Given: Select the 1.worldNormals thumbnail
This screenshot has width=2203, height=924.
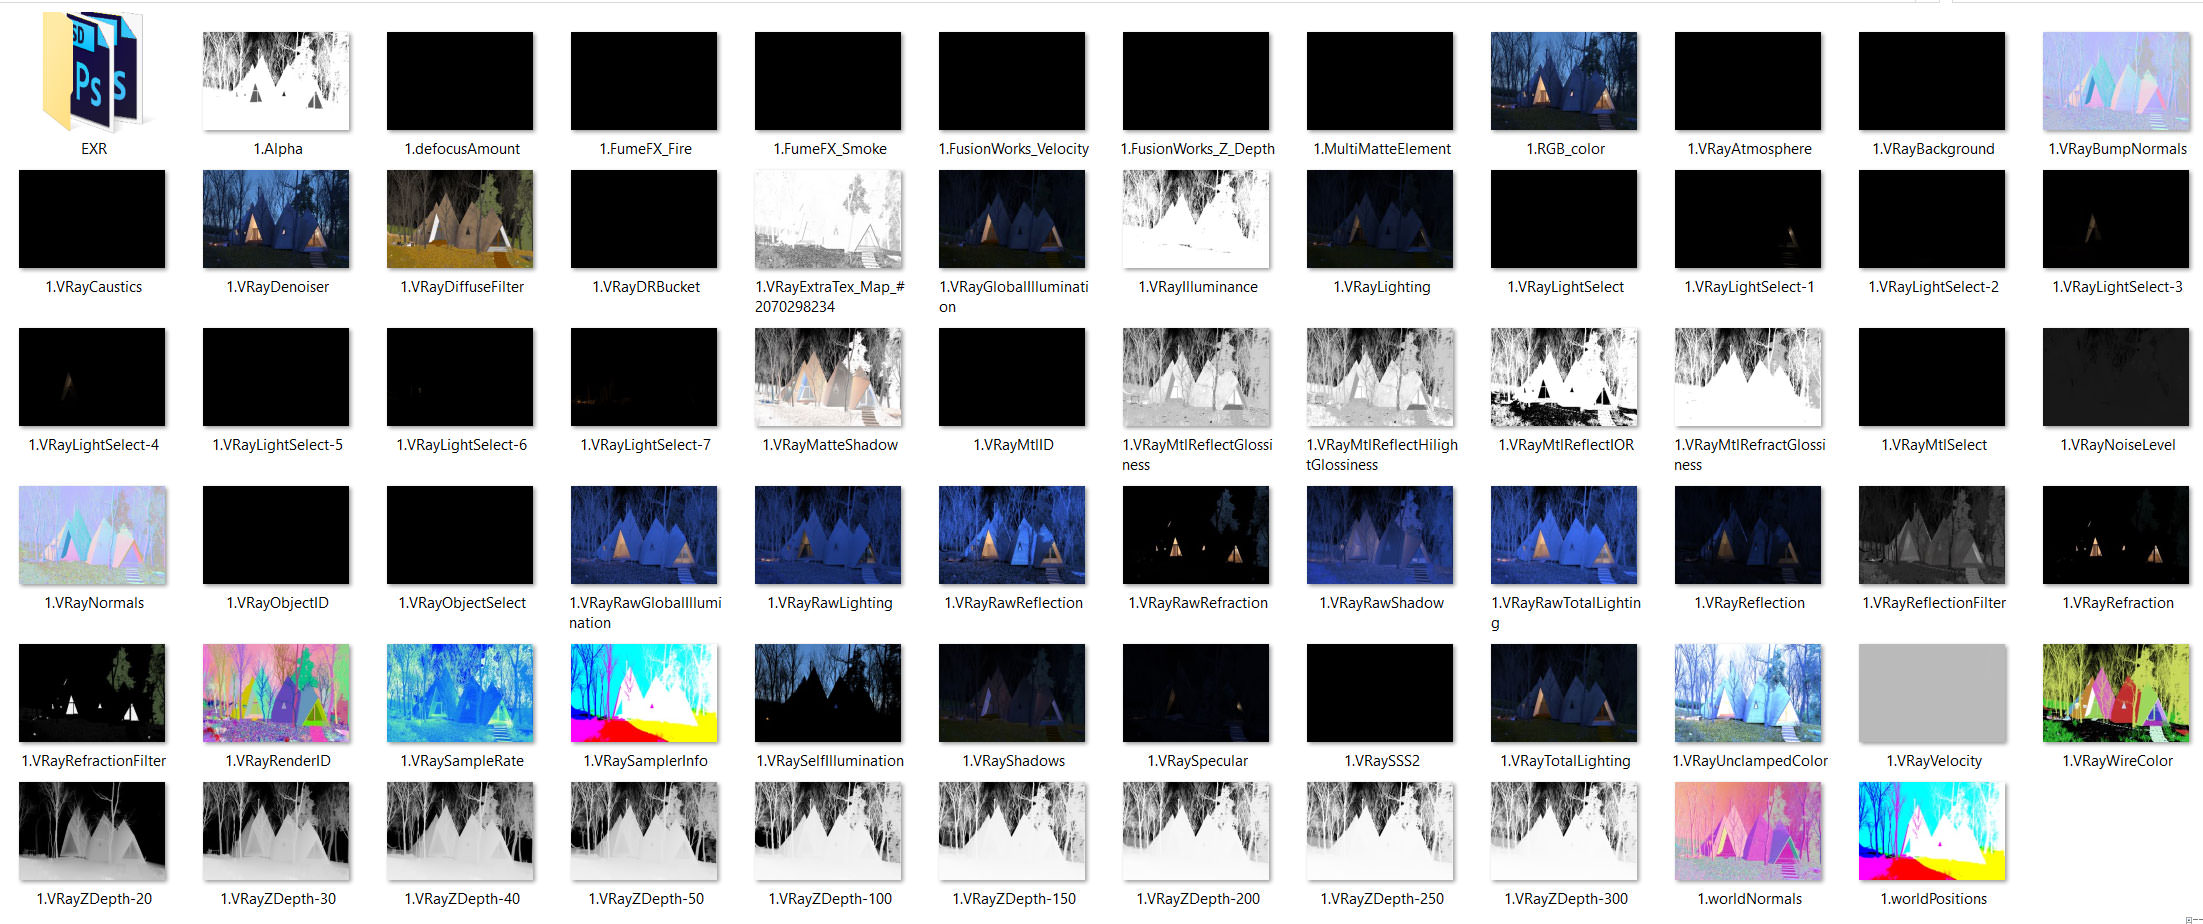Looking at the screenshot, I should click(x=1748, y=831).
